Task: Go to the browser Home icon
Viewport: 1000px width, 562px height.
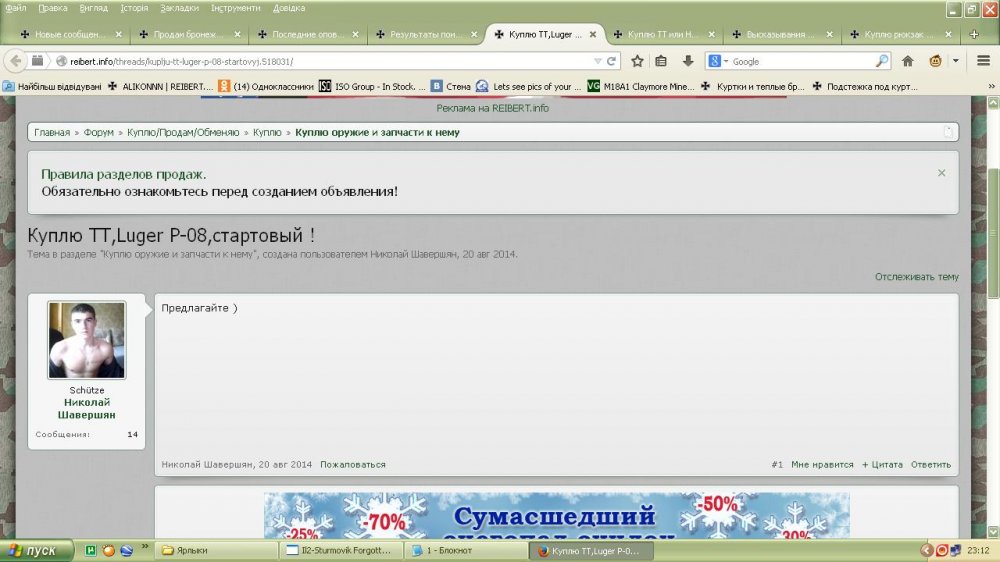Action: pyautogui.click(x=908, y=61)
